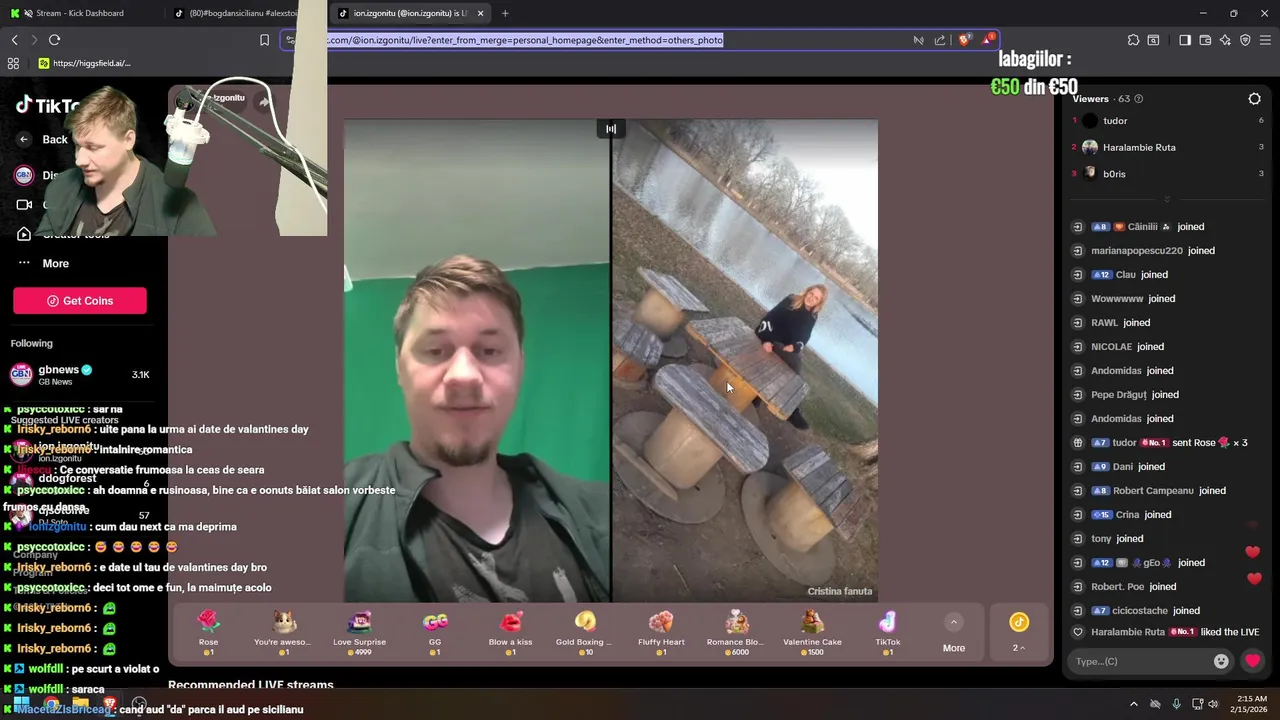This screenshot has width=1280, height=720.
Task: Open the volume speaker tray icon
Action: pyautogui.click(x=1213, y=704)
